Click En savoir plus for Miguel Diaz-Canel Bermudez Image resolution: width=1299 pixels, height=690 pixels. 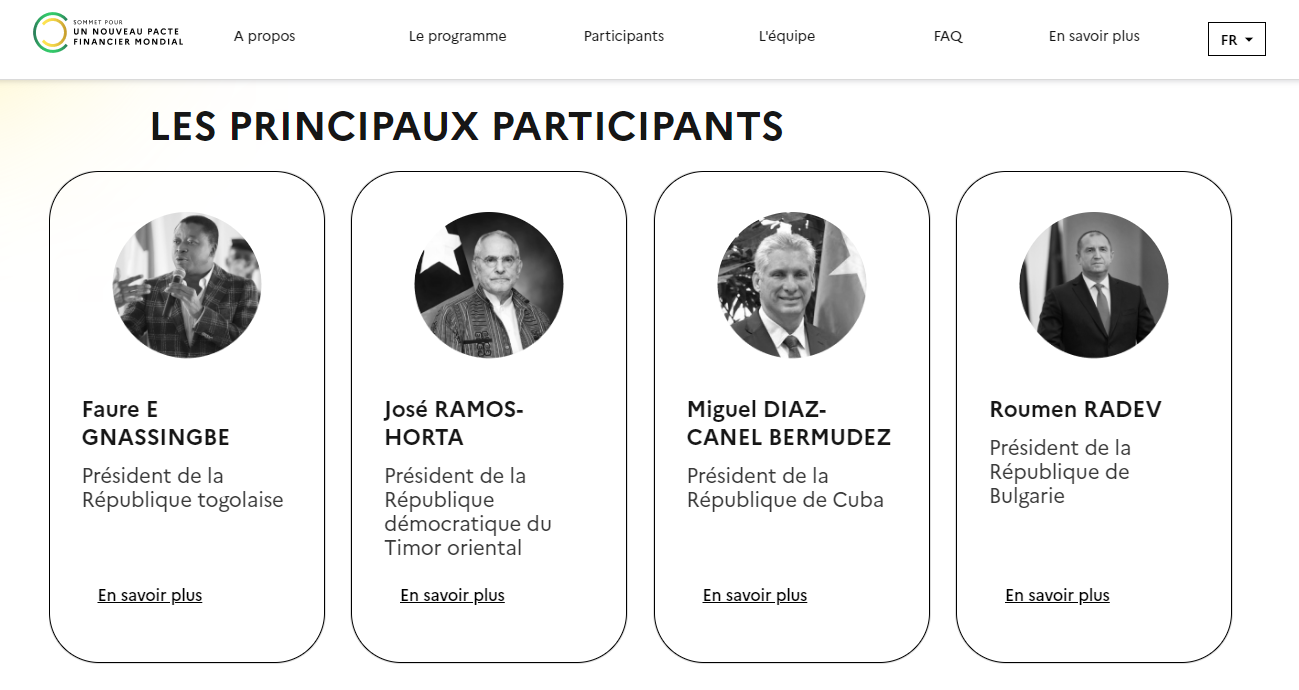coord(755,595)
